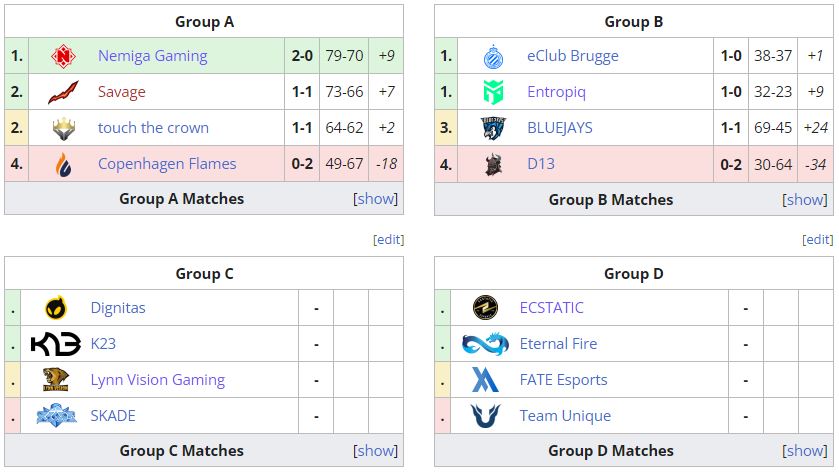Image resolution: width=839 pixels, height=472 pixels.
Task: Click the Savage team logo icon
Action: pos(64,92)
